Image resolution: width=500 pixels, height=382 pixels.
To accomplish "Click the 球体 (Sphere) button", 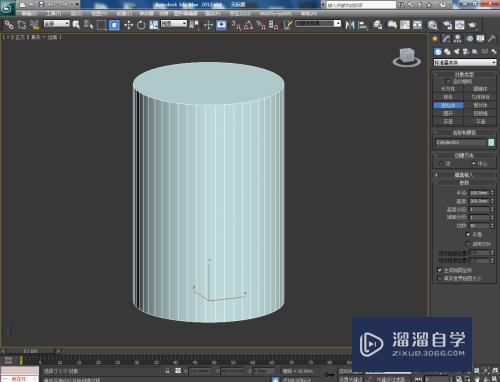I will tap(448, 97).
